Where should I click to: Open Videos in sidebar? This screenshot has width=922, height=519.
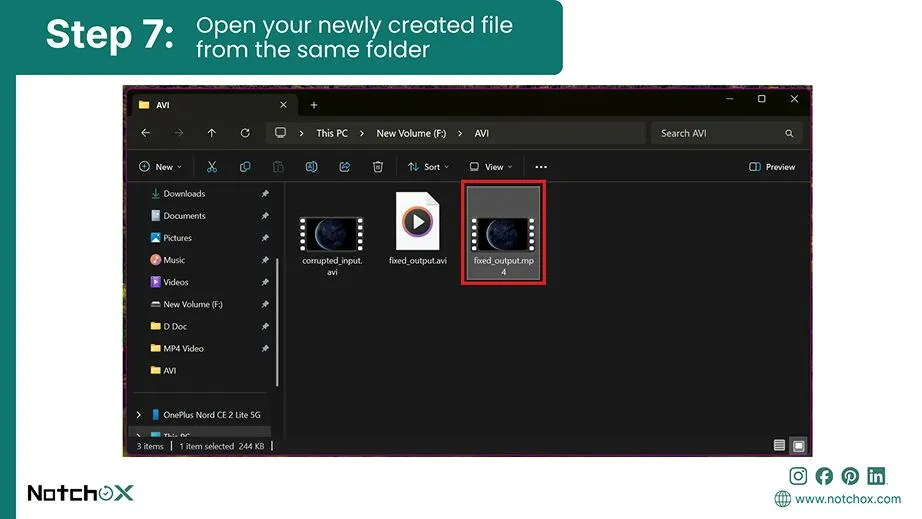click(x=169, y=282)
